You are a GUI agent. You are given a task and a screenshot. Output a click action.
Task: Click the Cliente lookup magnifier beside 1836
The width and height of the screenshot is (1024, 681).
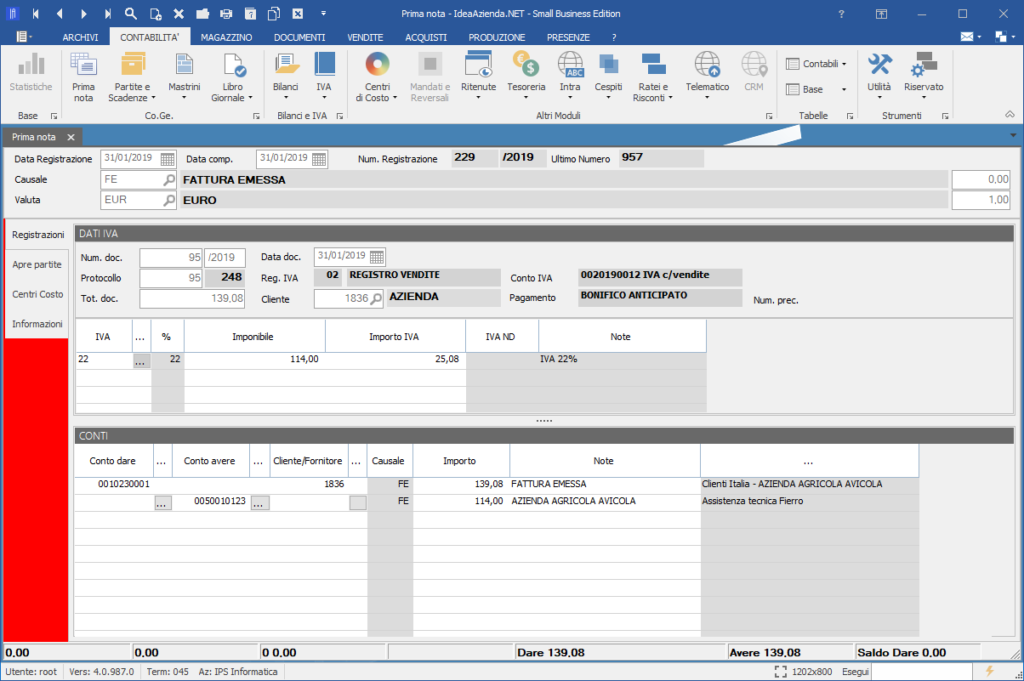(376, 298)
